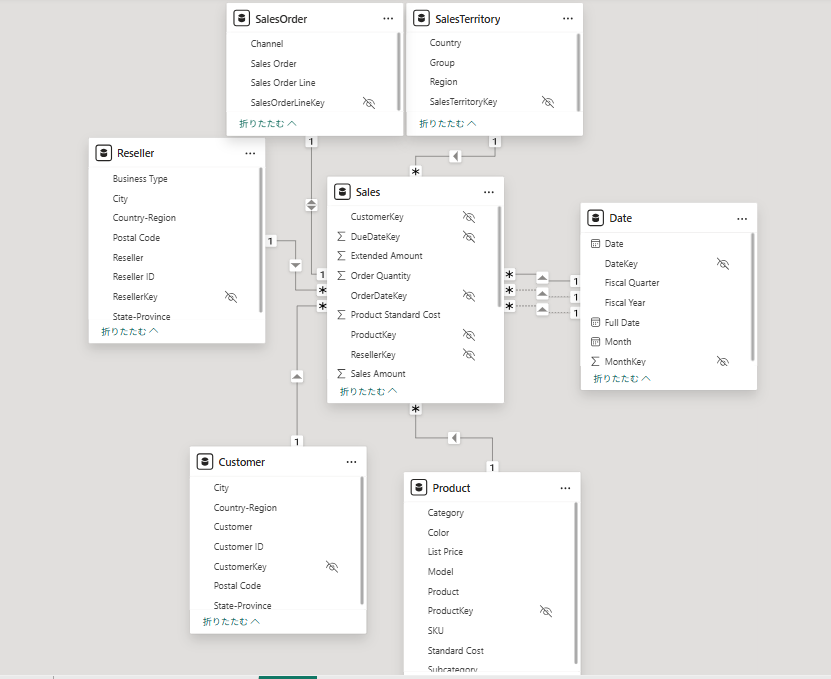Select the SalesTerritory relationship filter arrow
The width and height of the screenshot is (831, 679).
[455, 156]
